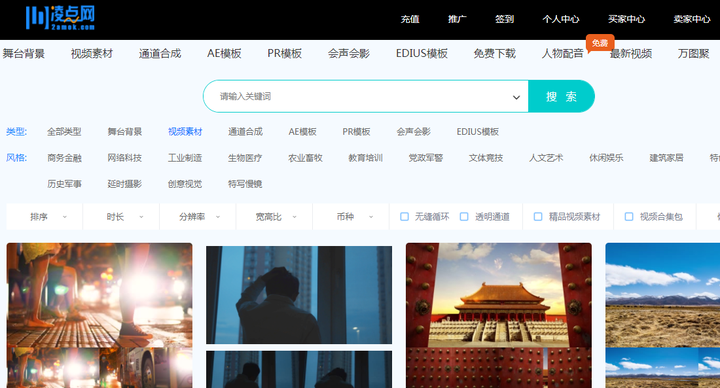Go to EDIUS模板 in main navigation
This screenshot has height=388, width=720.
click(422, 54)
